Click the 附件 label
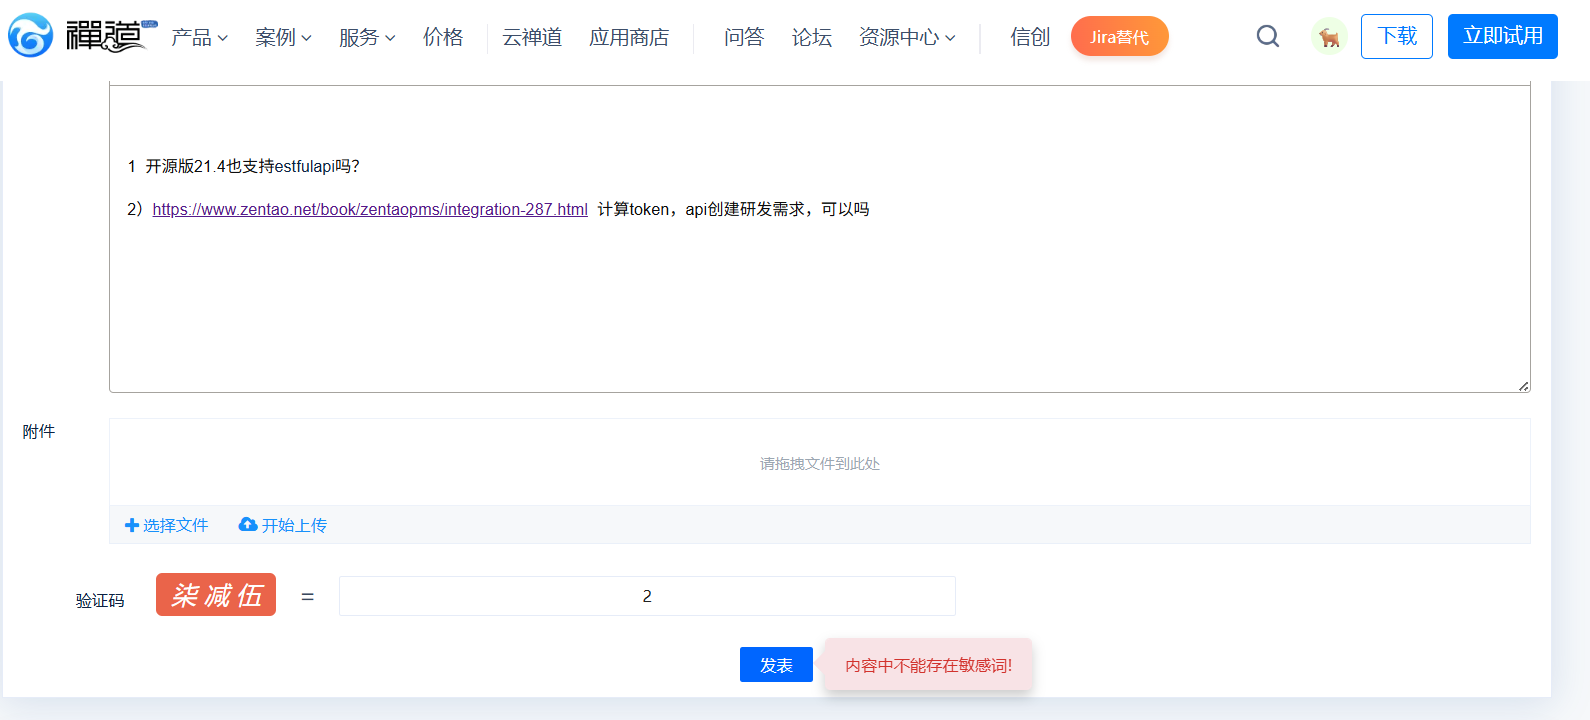 (39, 431)
